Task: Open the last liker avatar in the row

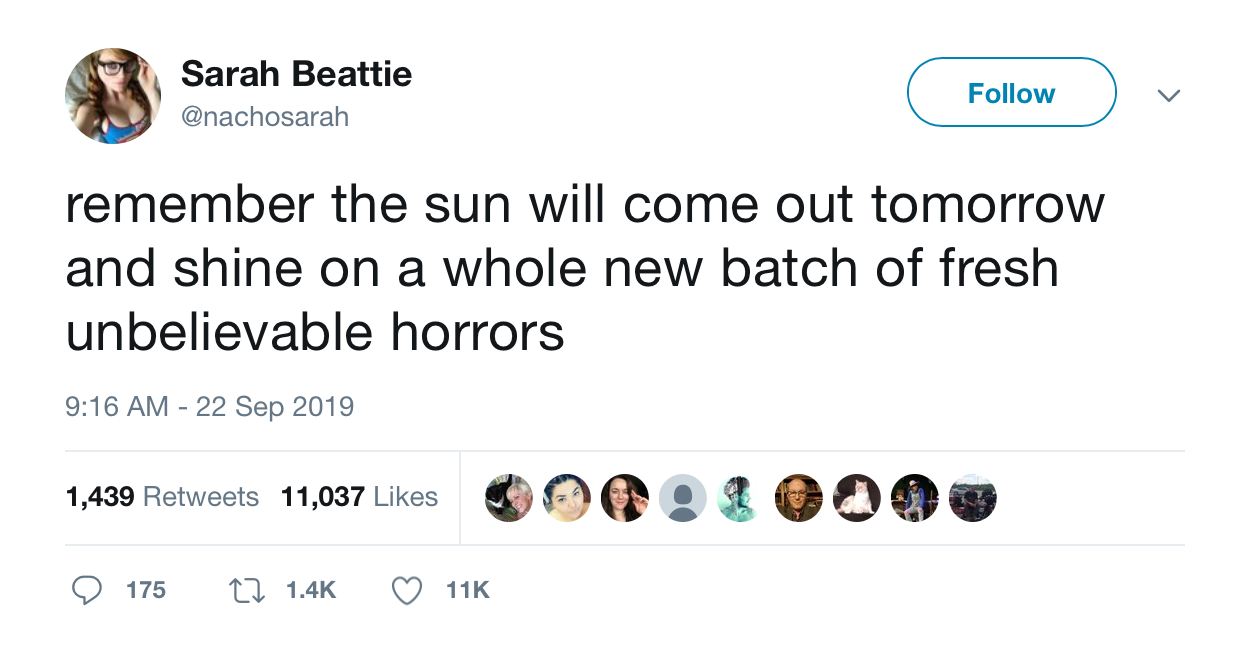Action: pos(973,498)
